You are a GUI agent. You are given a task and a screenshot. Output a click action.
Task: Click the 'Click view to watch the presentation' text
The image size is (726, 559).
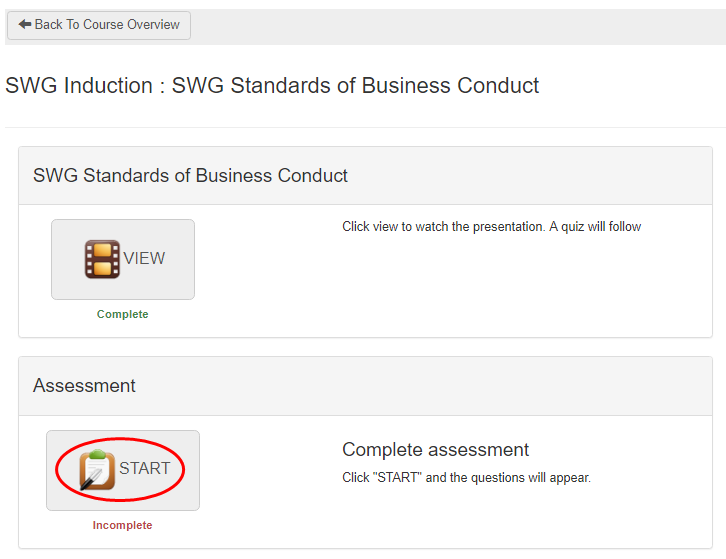point(491,227)
